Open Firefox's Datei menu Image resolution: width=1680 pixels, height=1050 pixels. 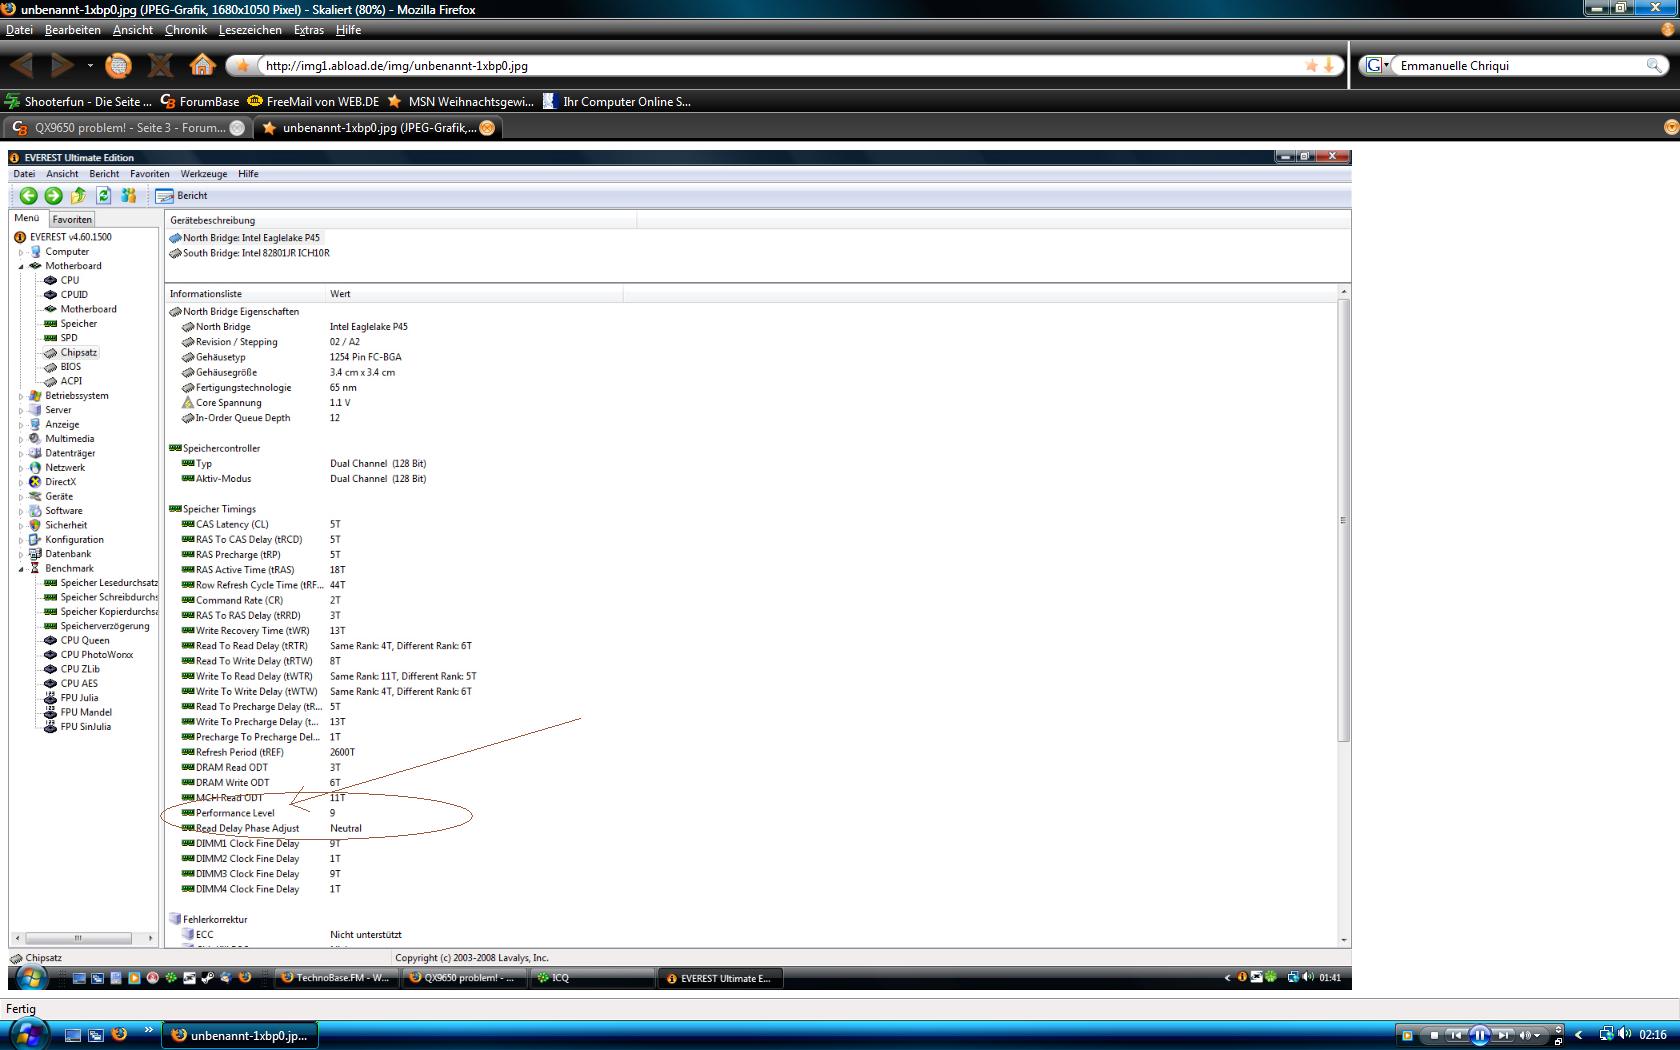coord(19,30)
